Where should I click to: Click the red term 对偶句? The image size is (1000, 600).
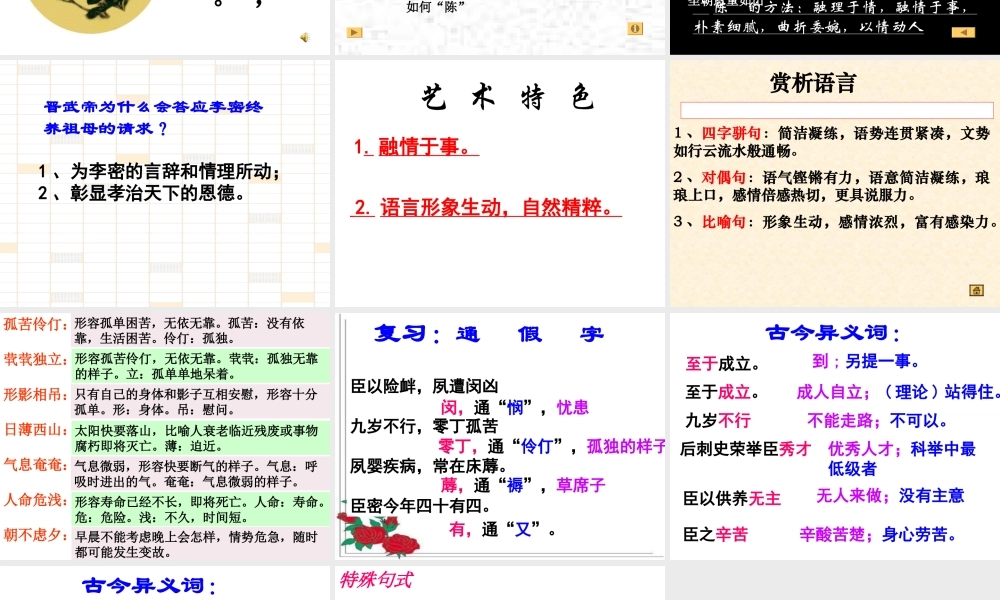tap(724, 177)
